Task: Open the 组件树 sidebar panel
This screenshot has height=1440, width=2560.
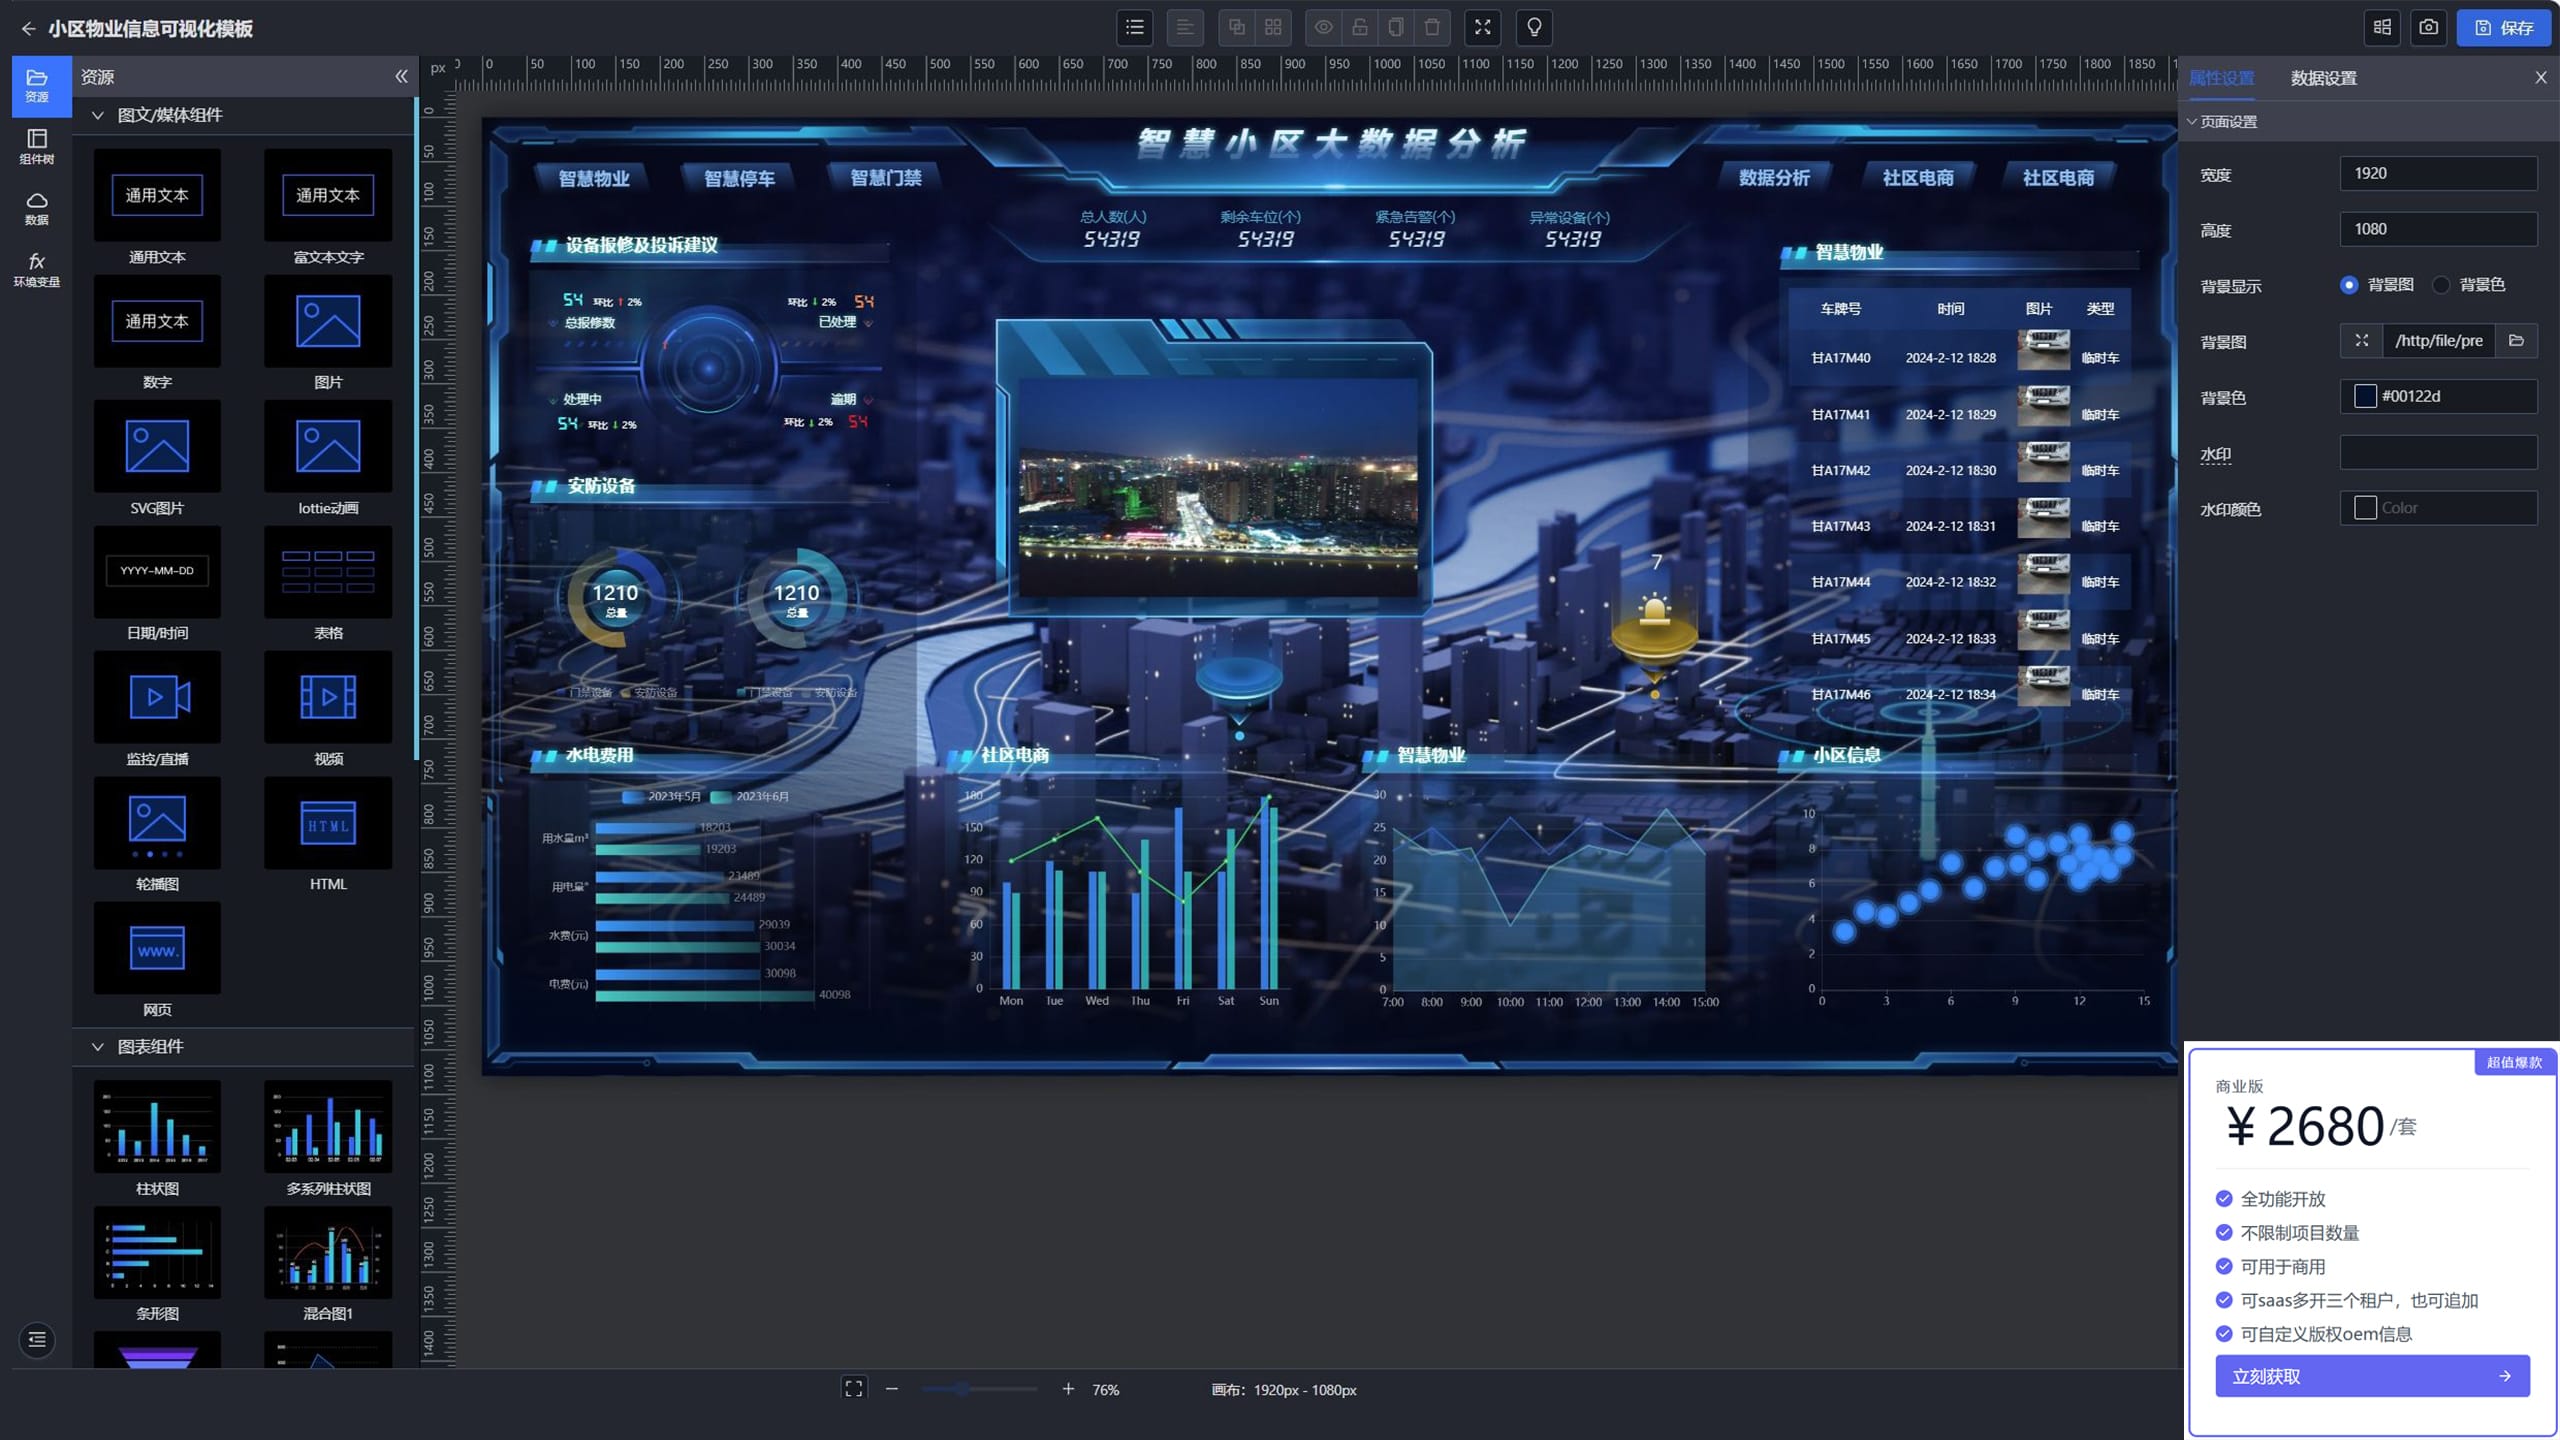Action: coord(37,146)
